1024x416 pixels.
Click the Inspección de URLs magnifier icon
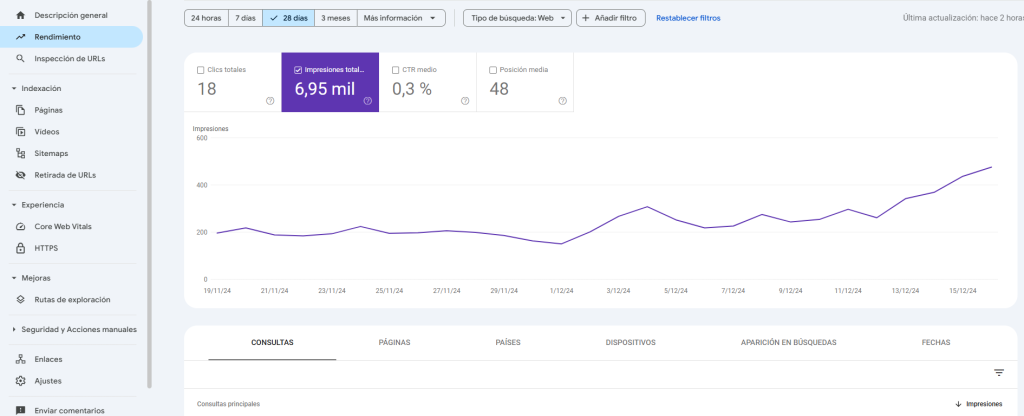coord(20,59)
